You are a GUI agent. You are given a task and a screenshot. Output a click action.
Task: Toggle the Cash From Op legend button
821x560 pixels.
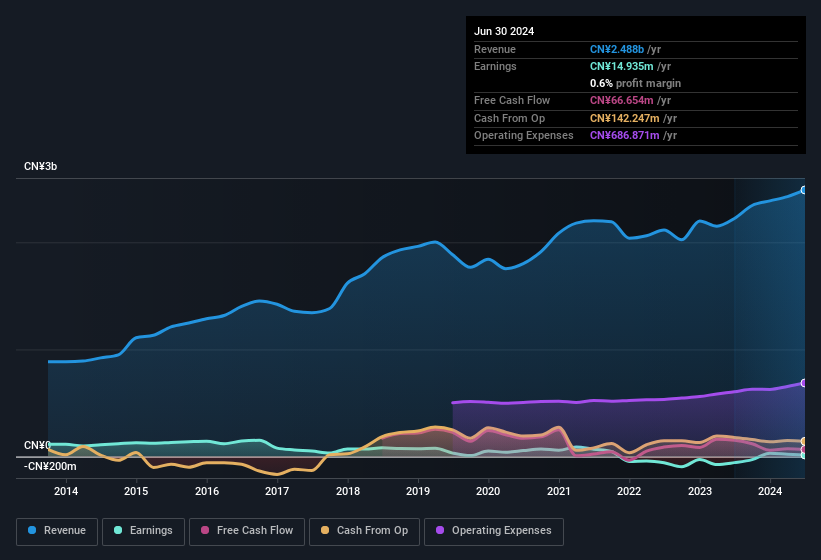364,531
